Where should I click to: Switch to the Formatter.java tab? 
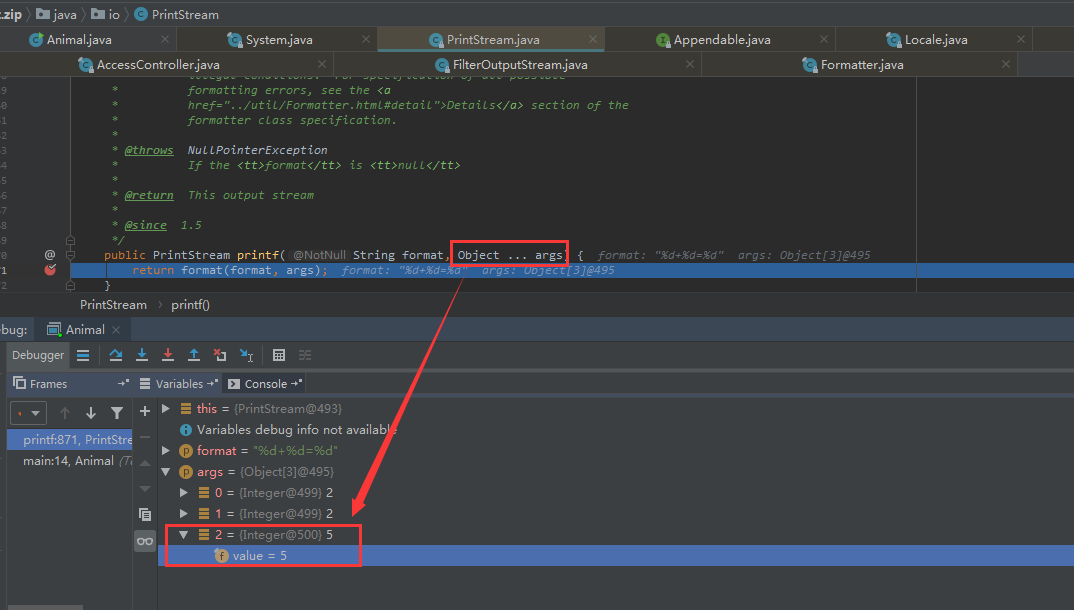pos(861,65)
